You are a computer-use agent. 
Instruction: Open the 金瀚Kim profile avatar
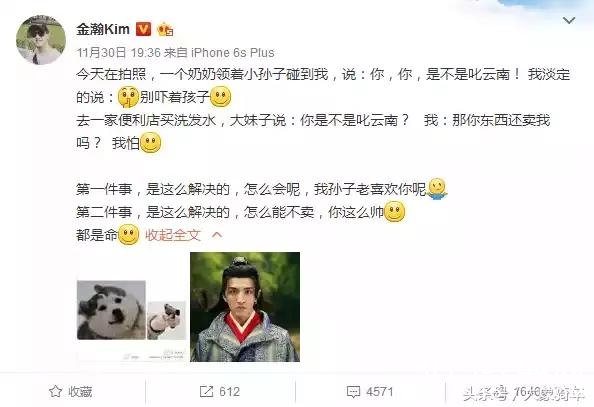click(x=41, y=40)
